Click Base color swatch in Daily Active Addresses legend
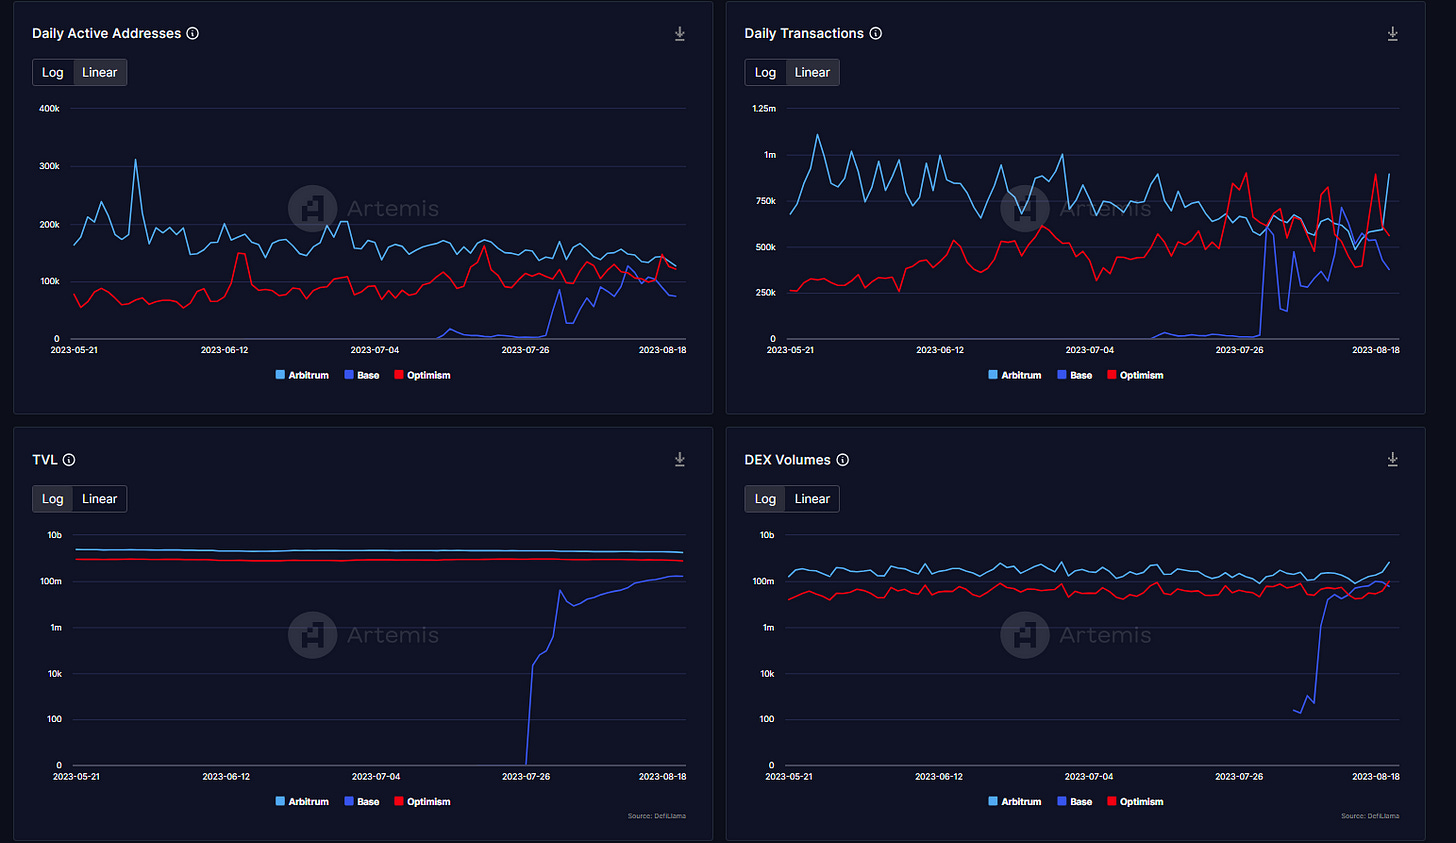Screen dimensions: 1456x843 (x=349, y=375)
